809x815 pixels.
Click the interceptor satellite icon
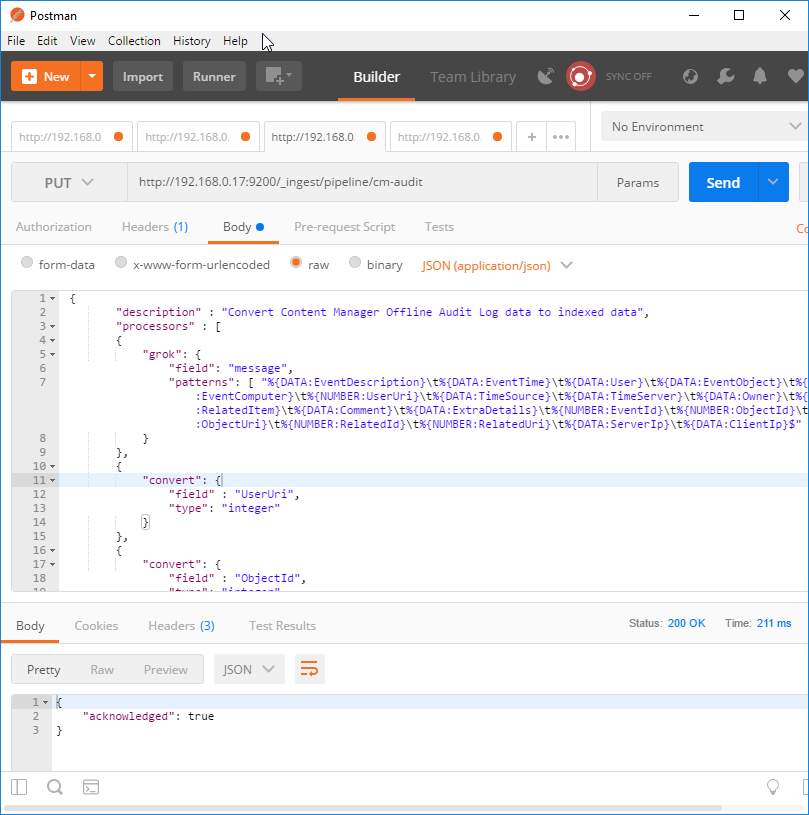[x=545, y=76]
